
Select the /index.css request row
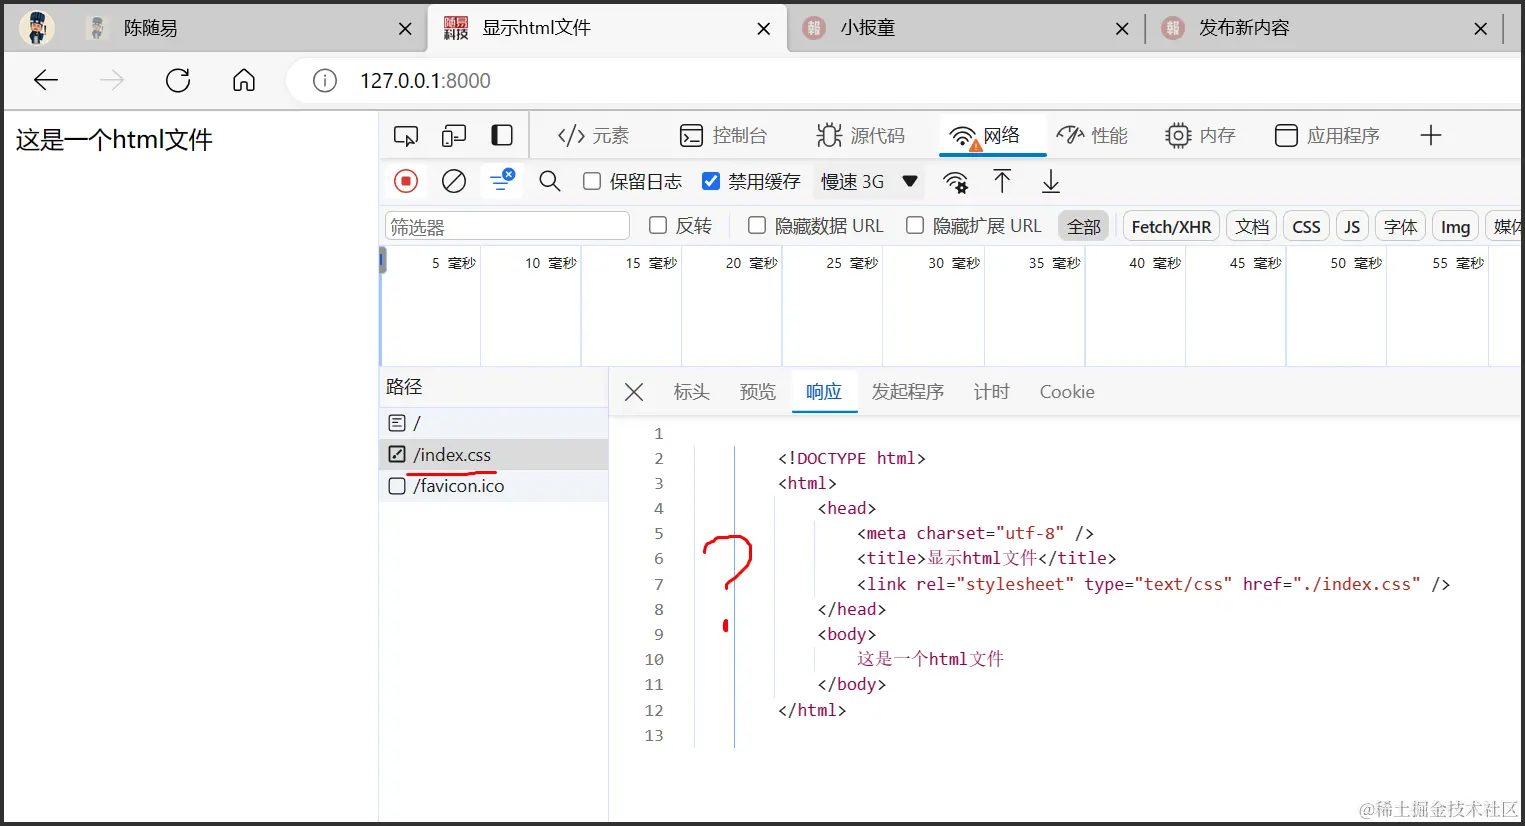(494, 454)
